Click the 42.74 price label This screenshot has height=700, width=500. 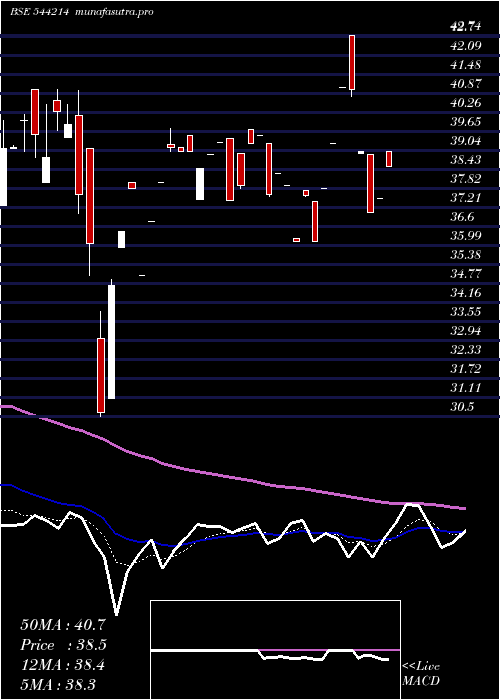pos(466,27)
